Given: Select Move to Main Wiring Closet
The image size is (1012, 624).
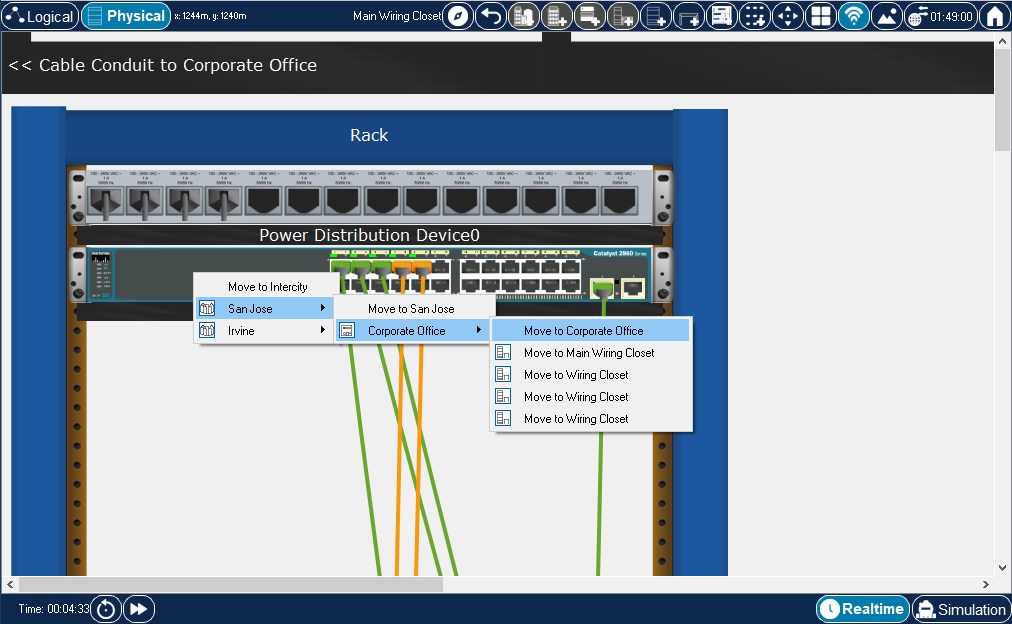Looking at the screenshot, I should [x=589, y=353].
